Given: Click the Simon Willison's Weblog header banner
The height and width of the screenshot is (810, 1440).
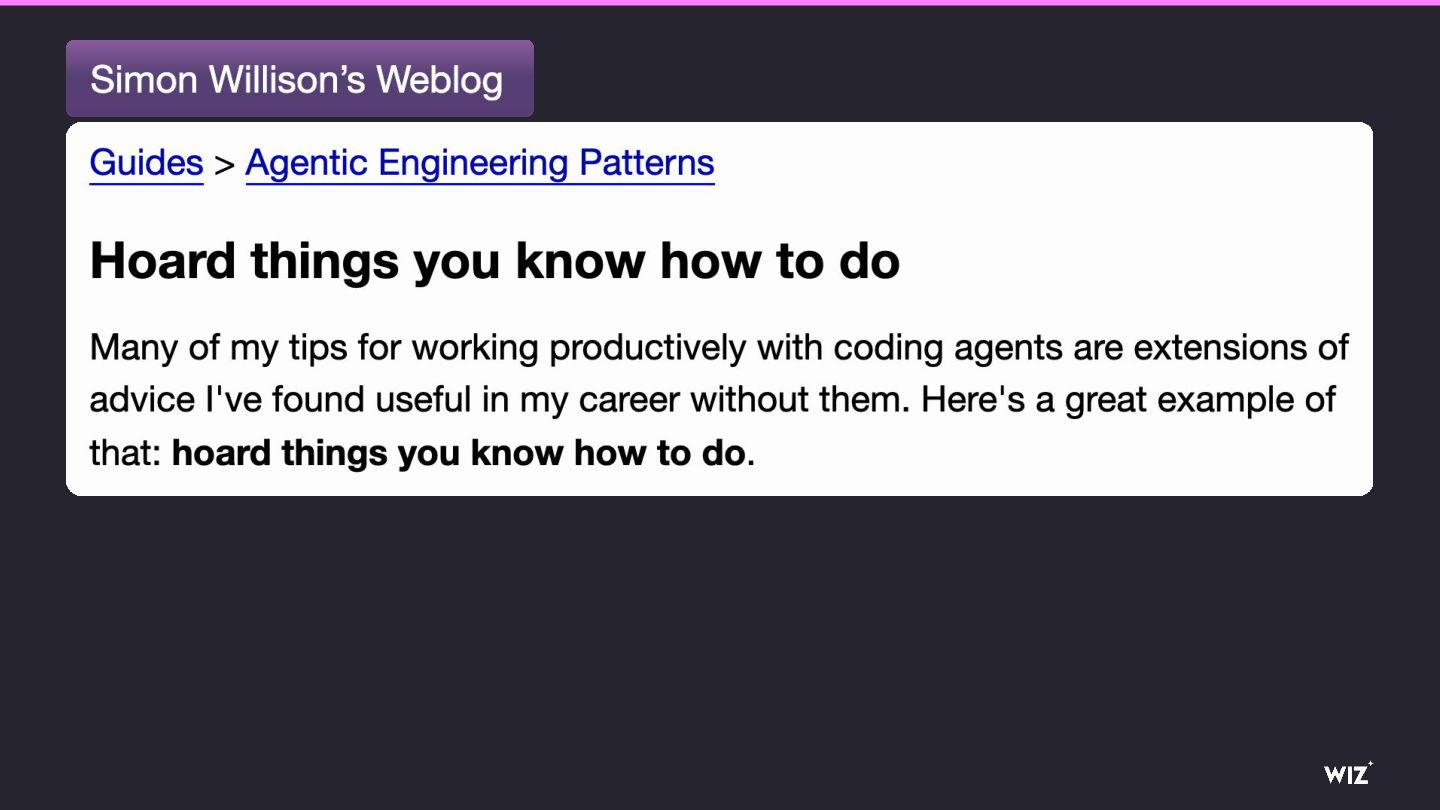Looking at the screenshot, I should point(299,79).
